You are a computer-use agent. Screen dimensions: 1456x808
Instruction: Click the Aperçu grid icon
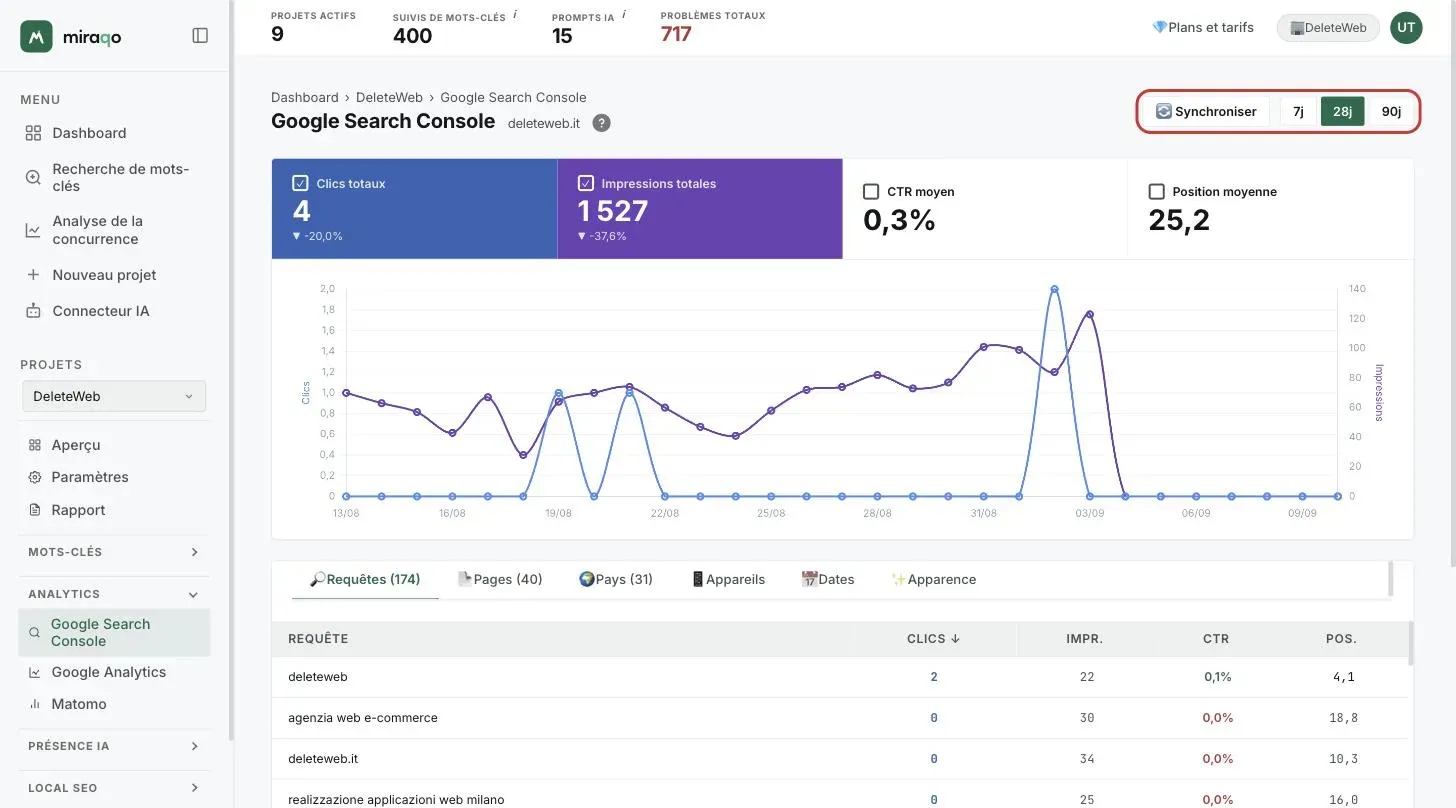pyautogui.click(x=35, y=445)
